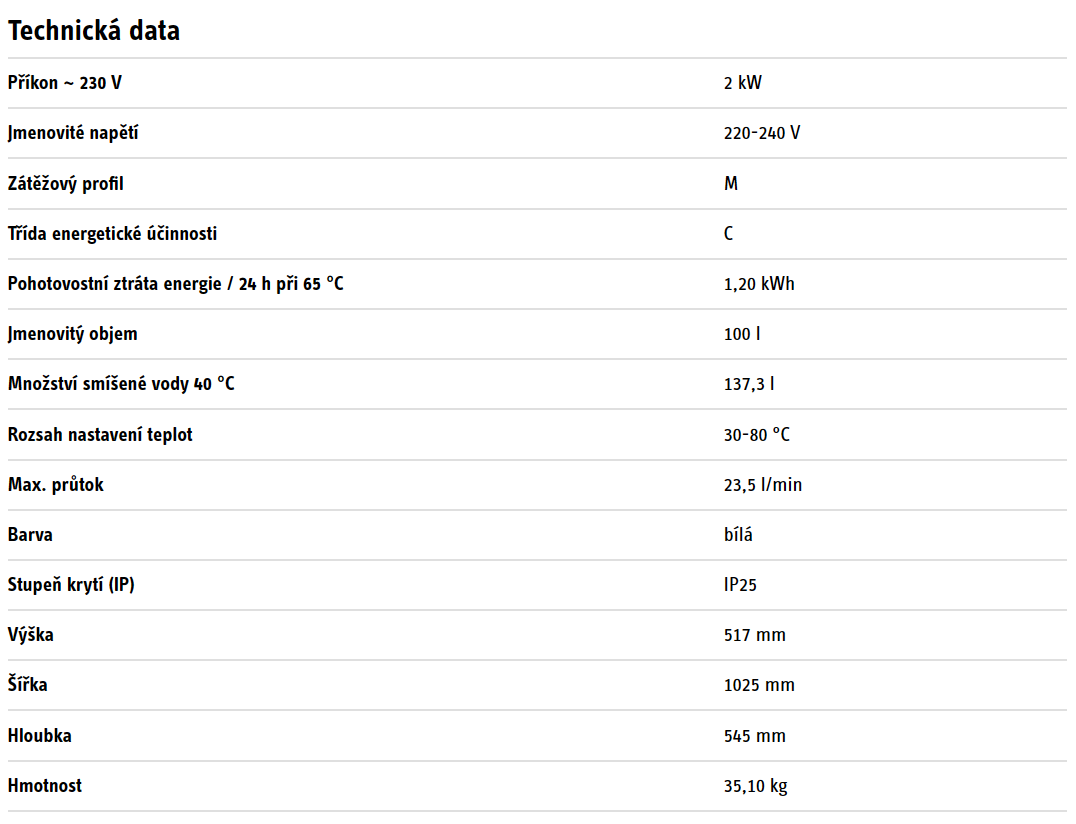Select the Zátěžový profil label
Screen dimensions: 1076x824
(66, 184)
